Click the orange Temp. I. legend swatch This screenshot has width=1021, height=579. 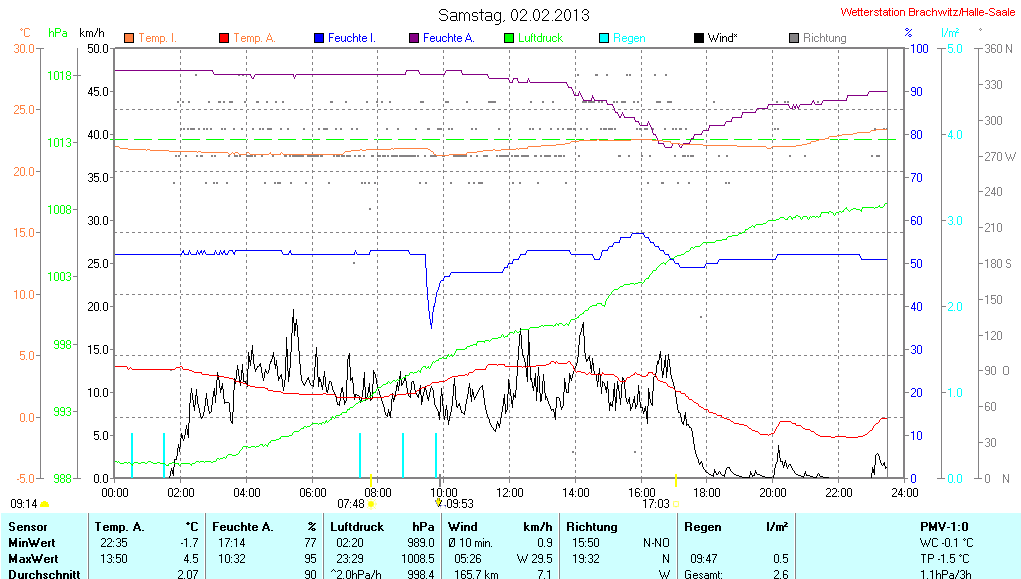tap(129, 38)
